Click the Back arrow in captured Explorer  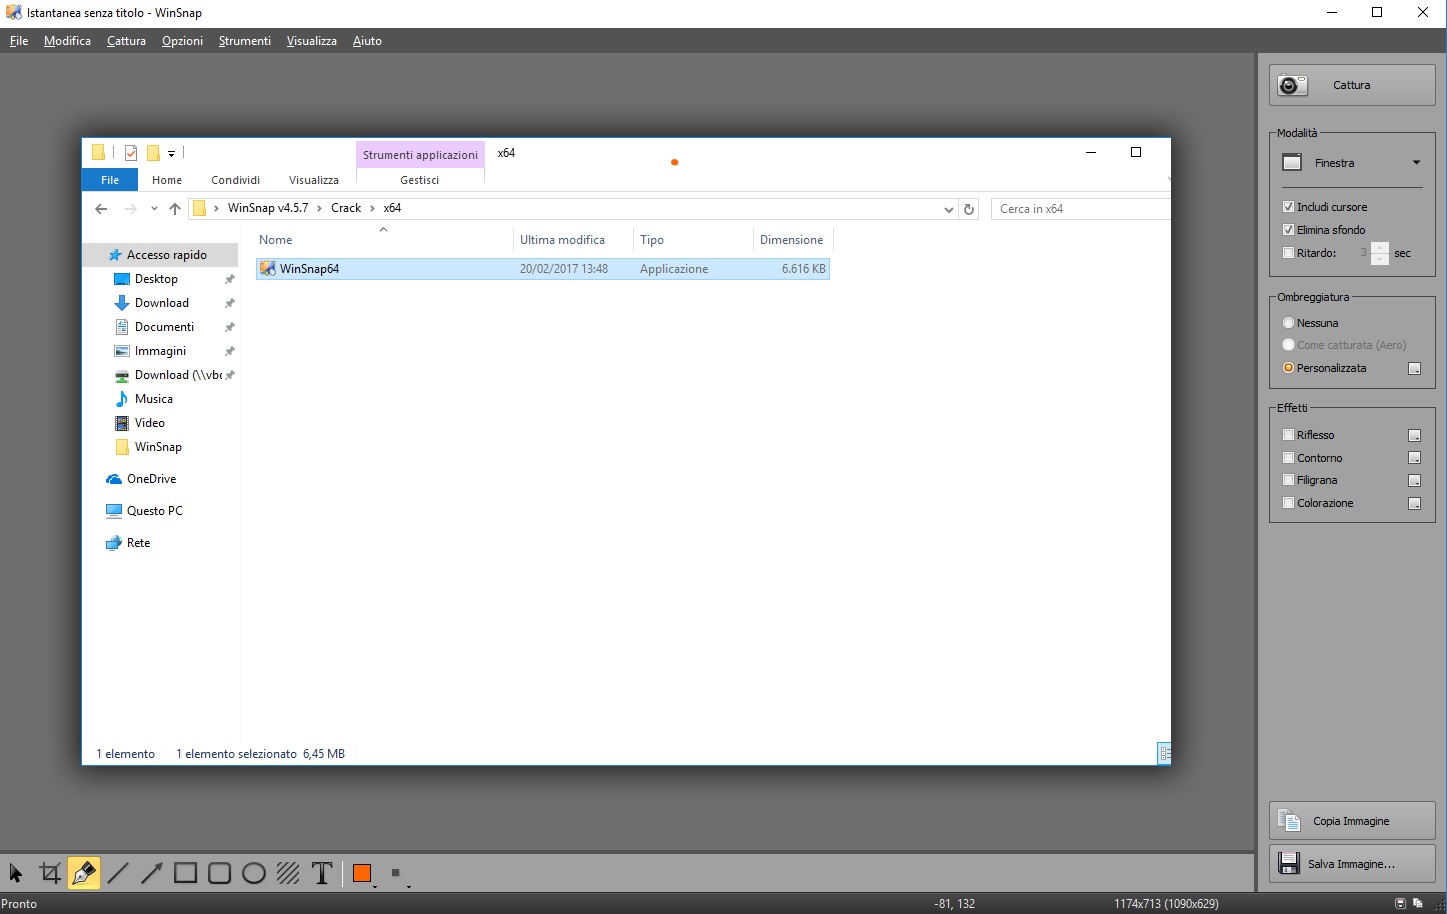coord(101,208)
